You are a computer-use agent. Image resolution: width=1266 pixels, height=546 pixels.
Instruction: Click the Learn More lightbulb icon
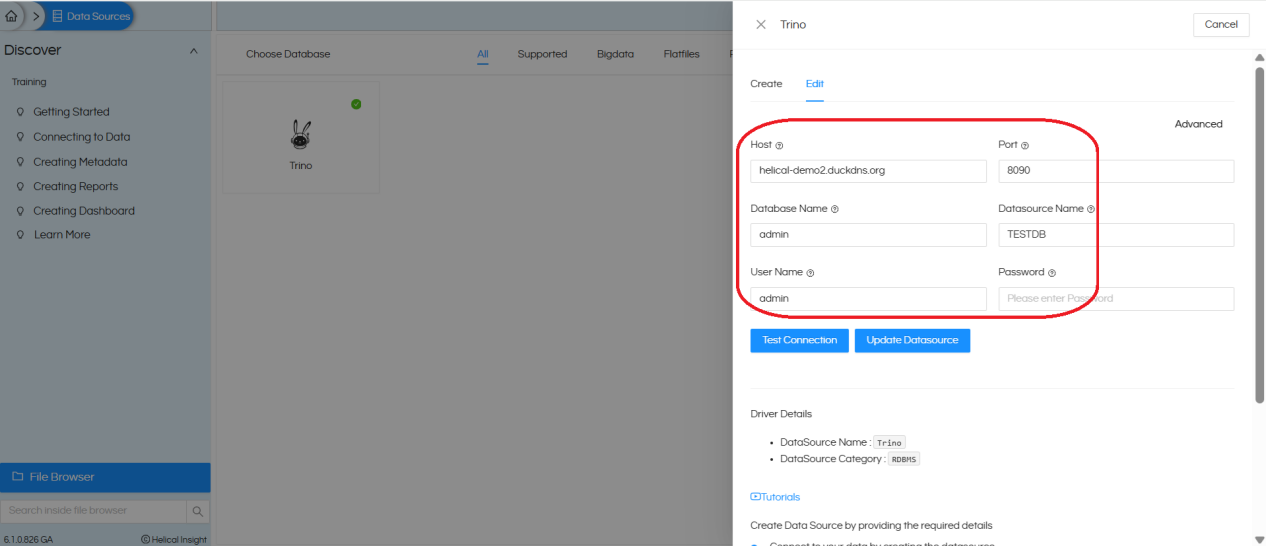[x=20, y=235]
